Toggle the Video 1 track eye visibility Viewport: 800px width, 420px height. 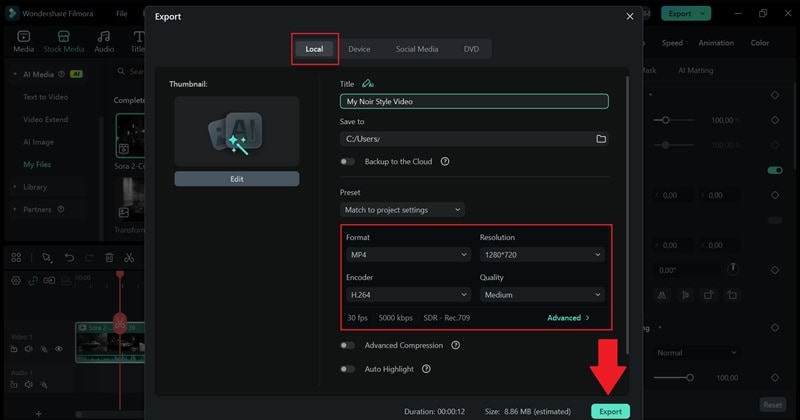(59, 349)
